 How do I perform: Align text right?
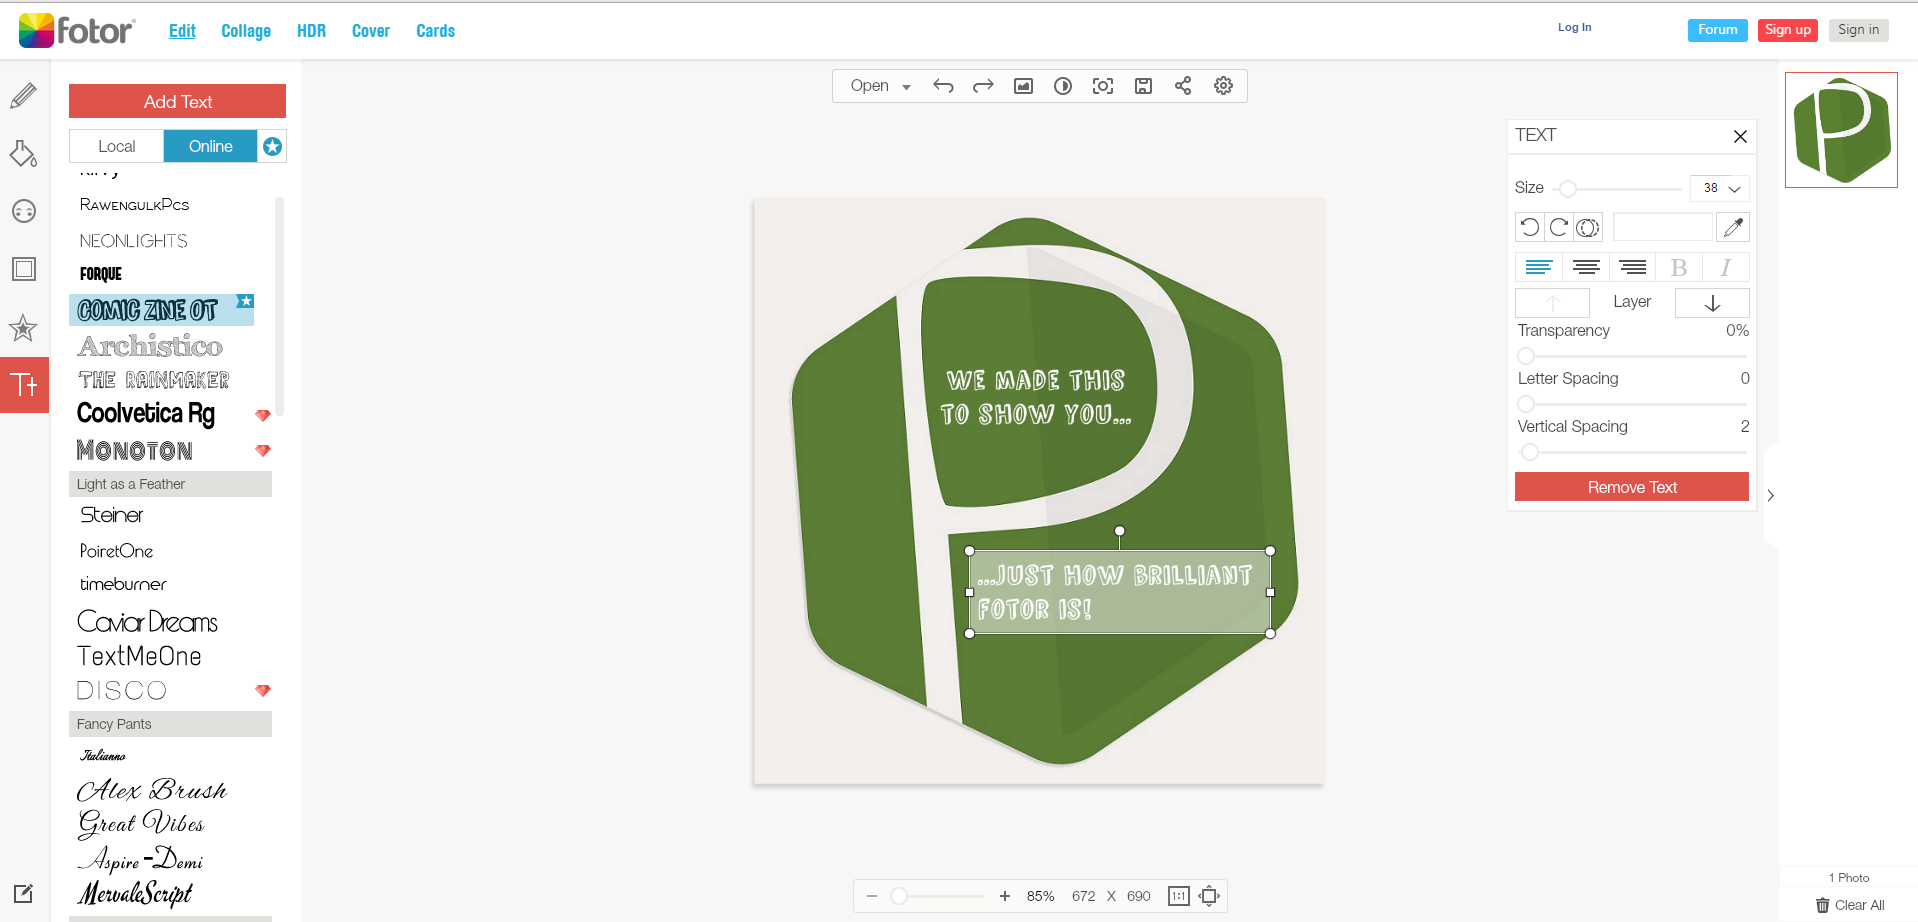point(1633,267)
